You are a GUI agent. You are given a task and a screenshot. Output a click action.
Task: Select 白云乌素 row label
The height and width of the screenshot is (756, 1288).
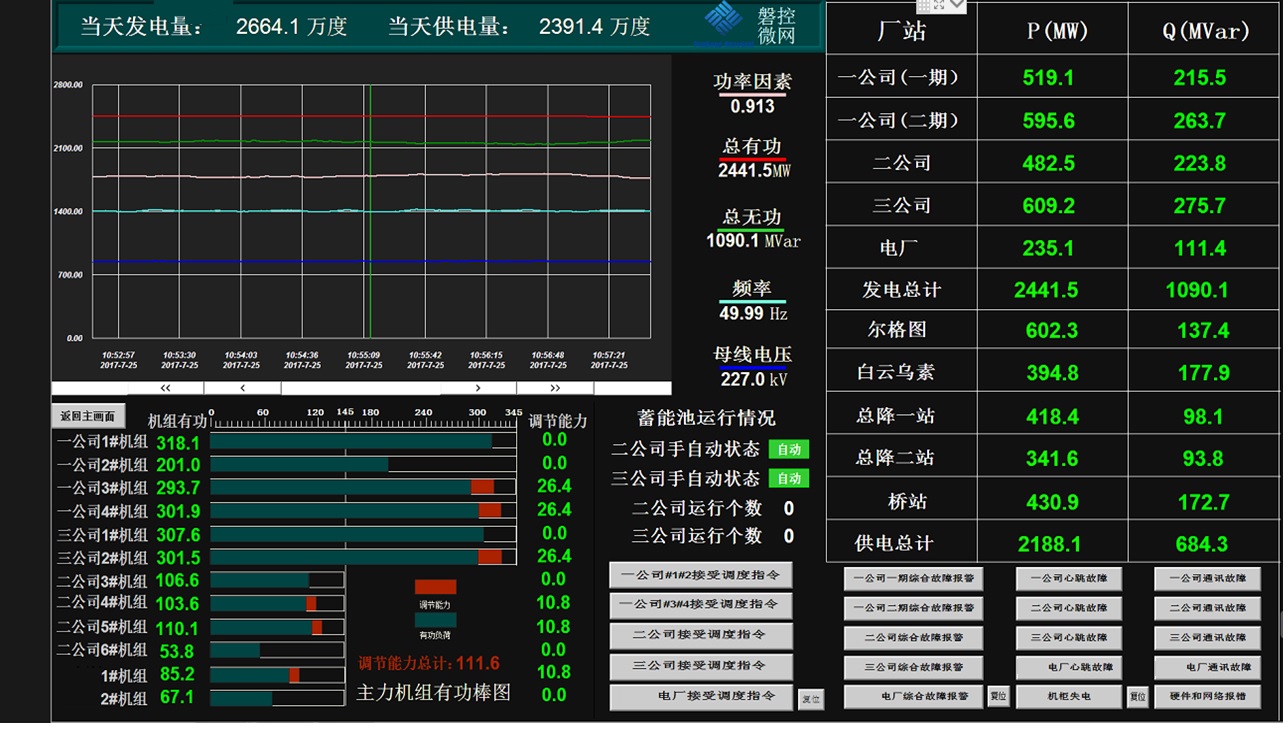click(x=896, y=372)
